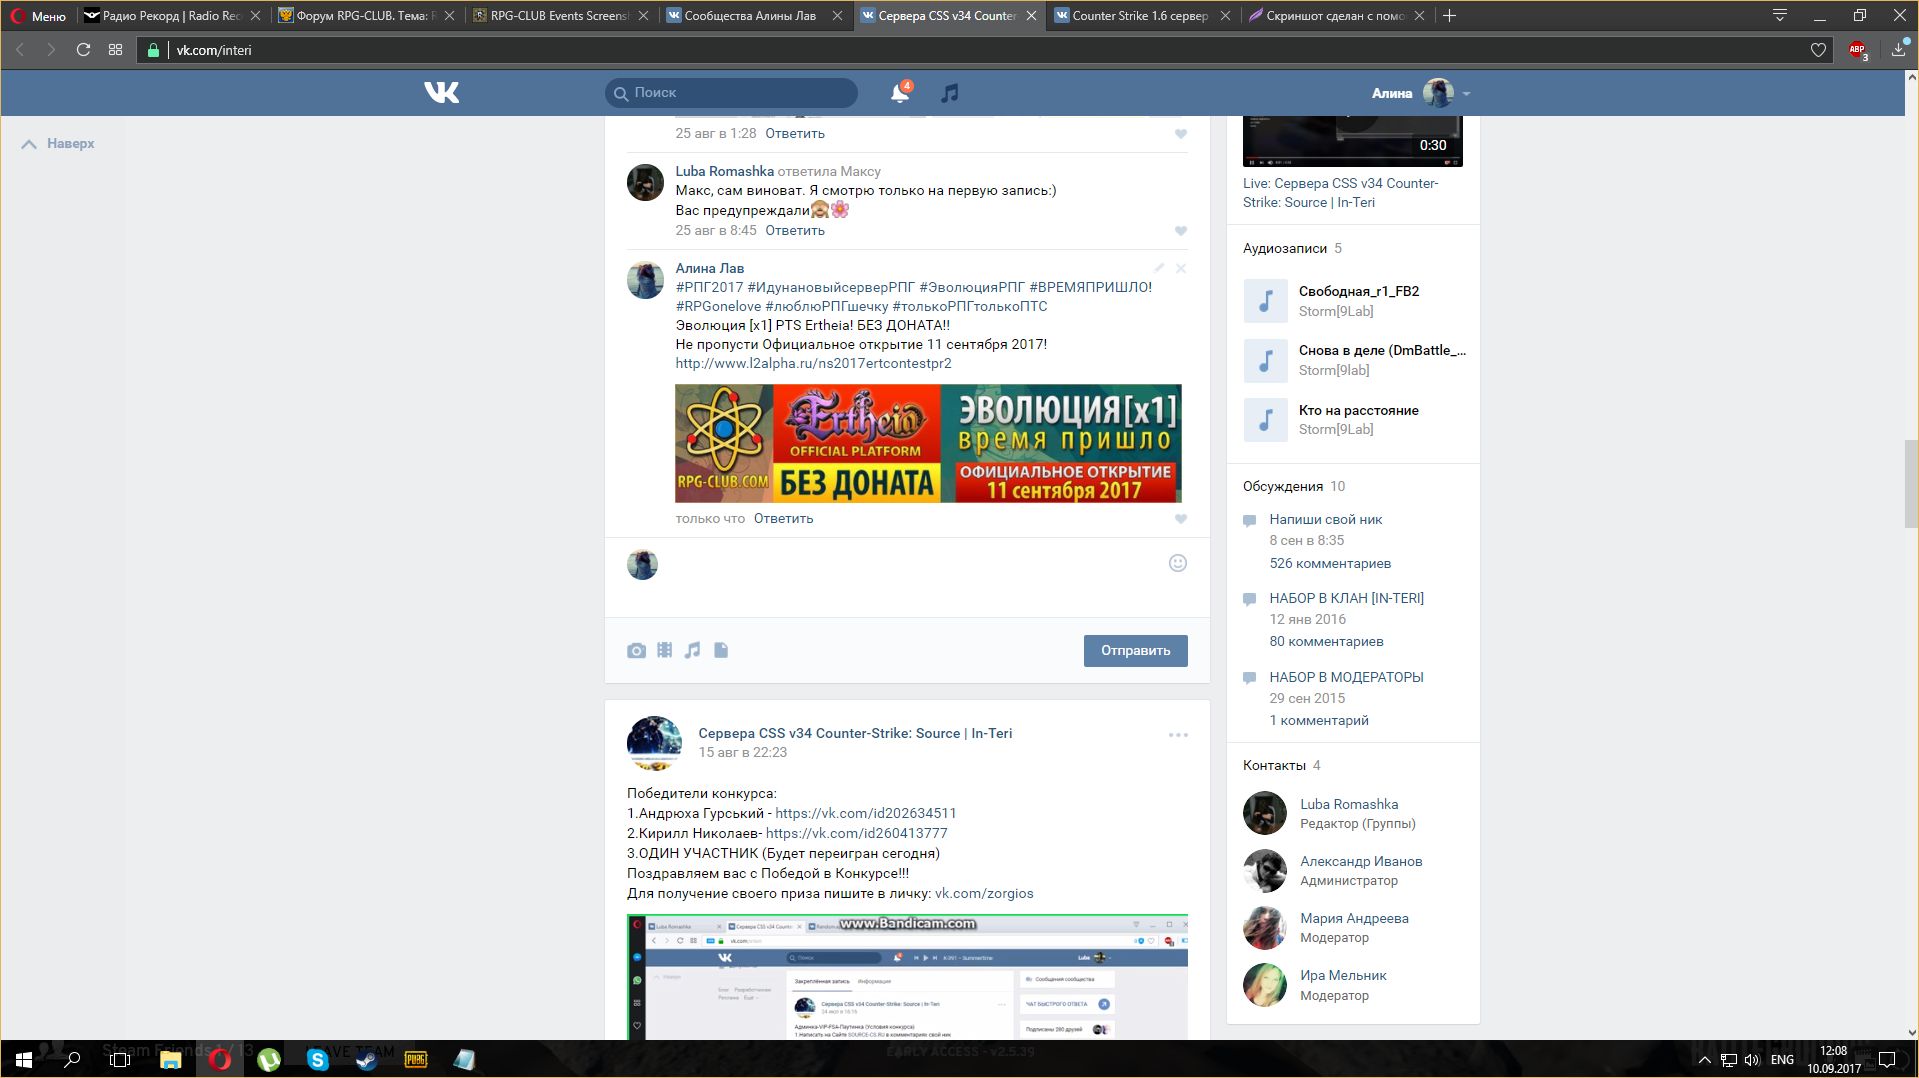This screenshot has width=1919, height=1078.
Task: Open the tab list menu in the title bar
Action: [x=1780, y=15]
